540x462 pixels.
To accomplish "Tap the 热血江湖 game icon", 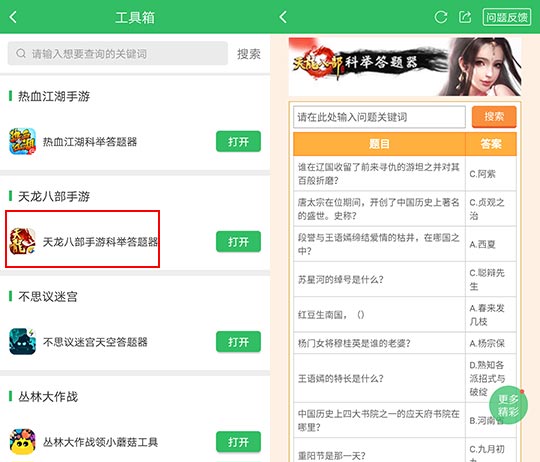I will pos(22,141).
